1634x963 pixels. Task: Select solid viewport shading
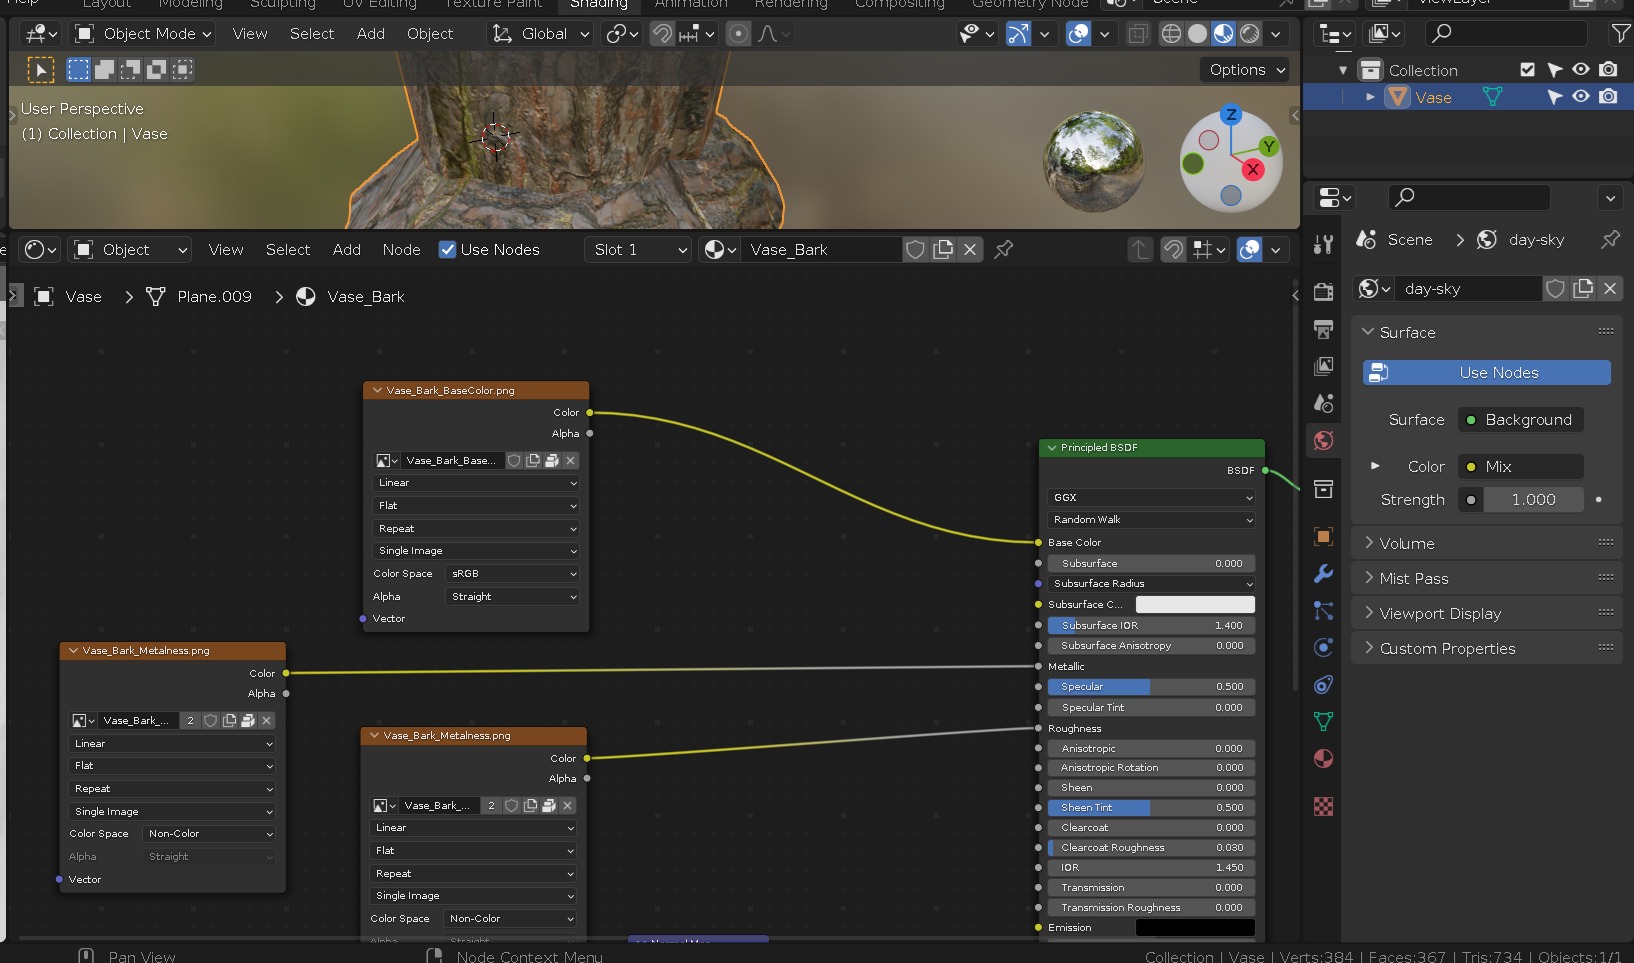(x=1197, y=34)
